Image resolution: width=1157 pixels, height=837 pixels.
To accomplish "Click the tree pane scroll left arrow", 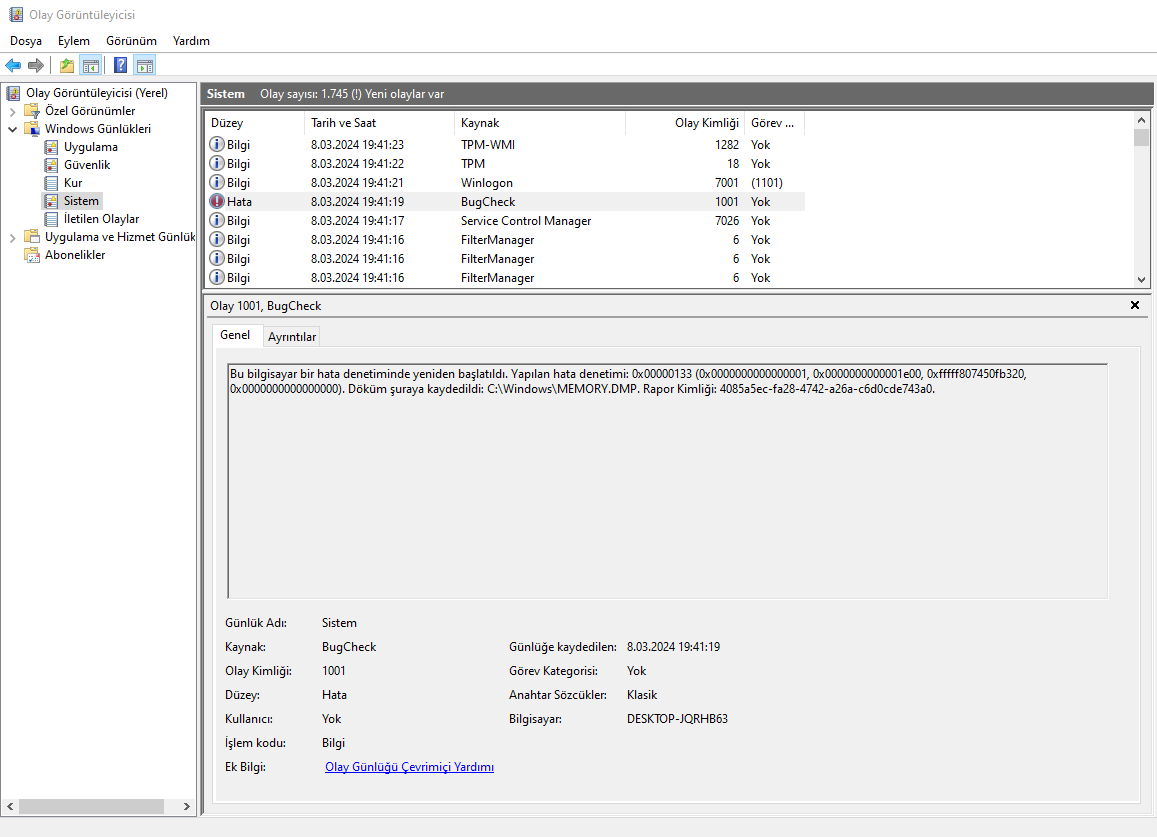I will coord(10,807).
